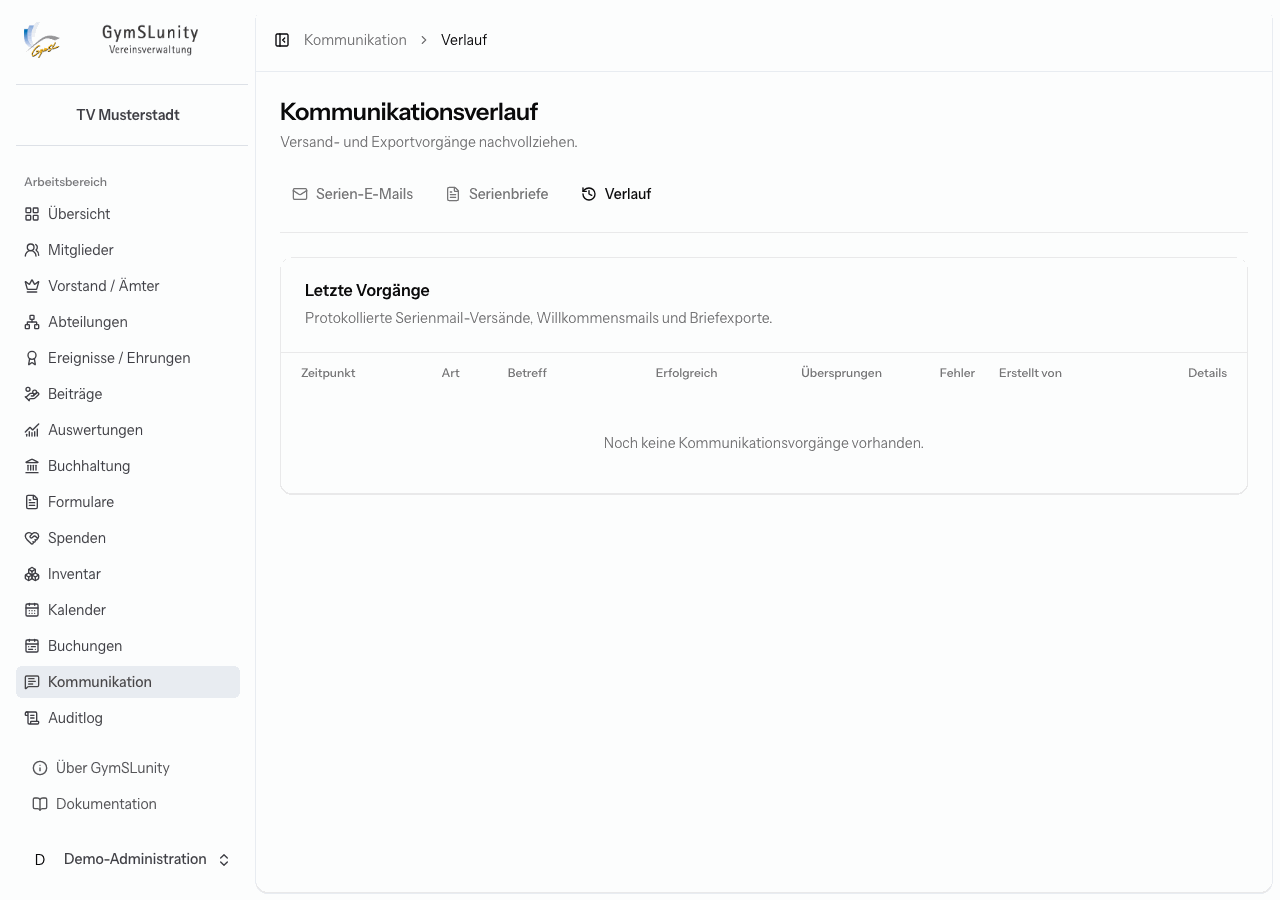
Task: Click the Auswertungen chart icon
Action: [32, 430]
